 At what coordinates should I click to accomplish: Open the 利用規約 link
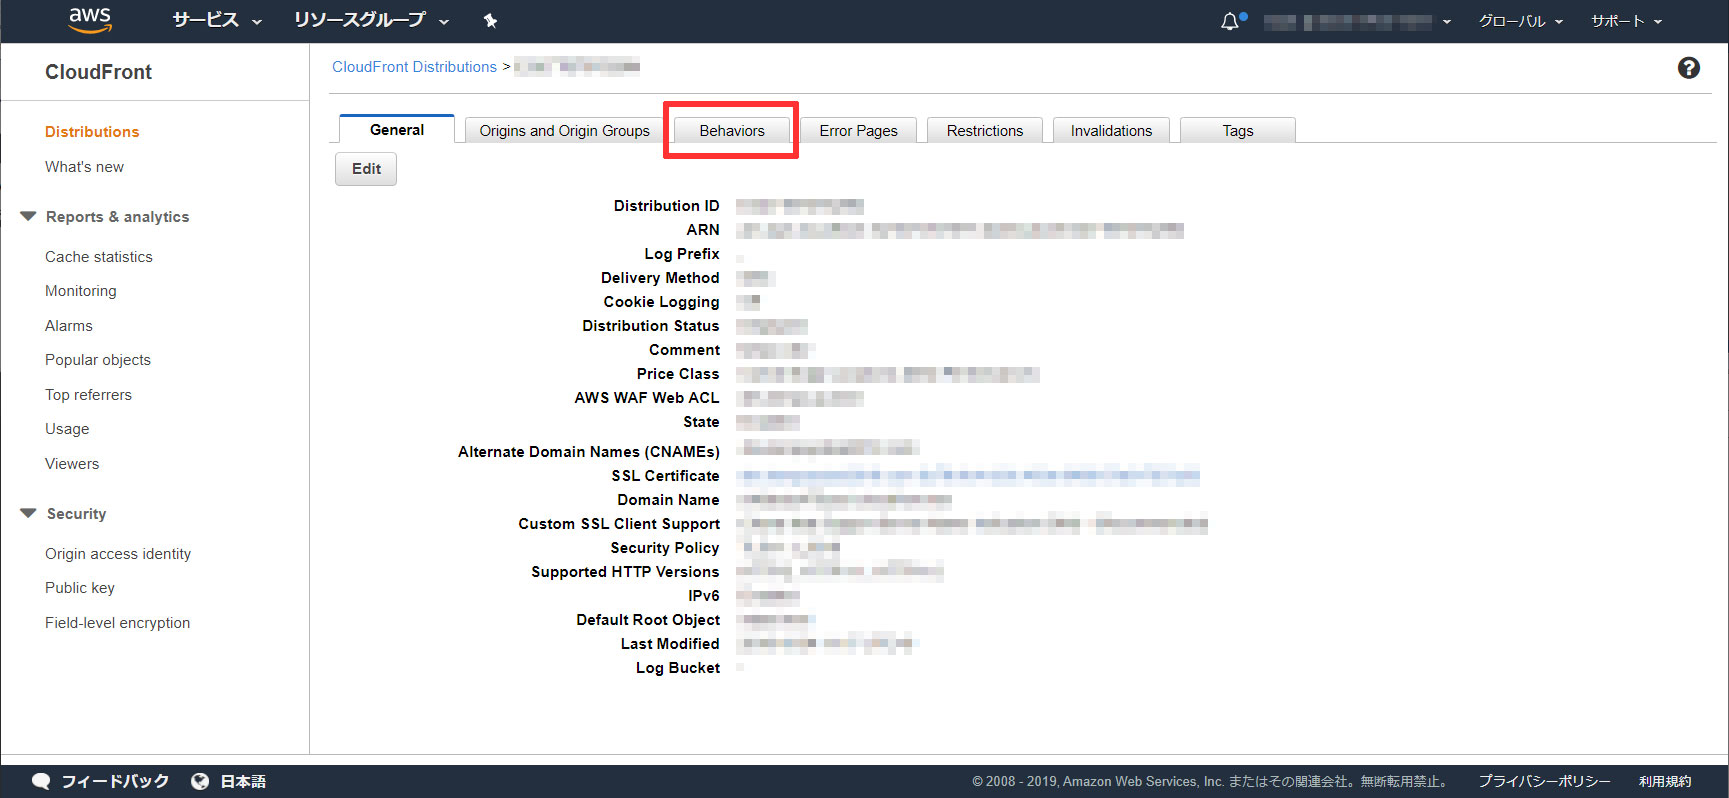pos(1665,781)
